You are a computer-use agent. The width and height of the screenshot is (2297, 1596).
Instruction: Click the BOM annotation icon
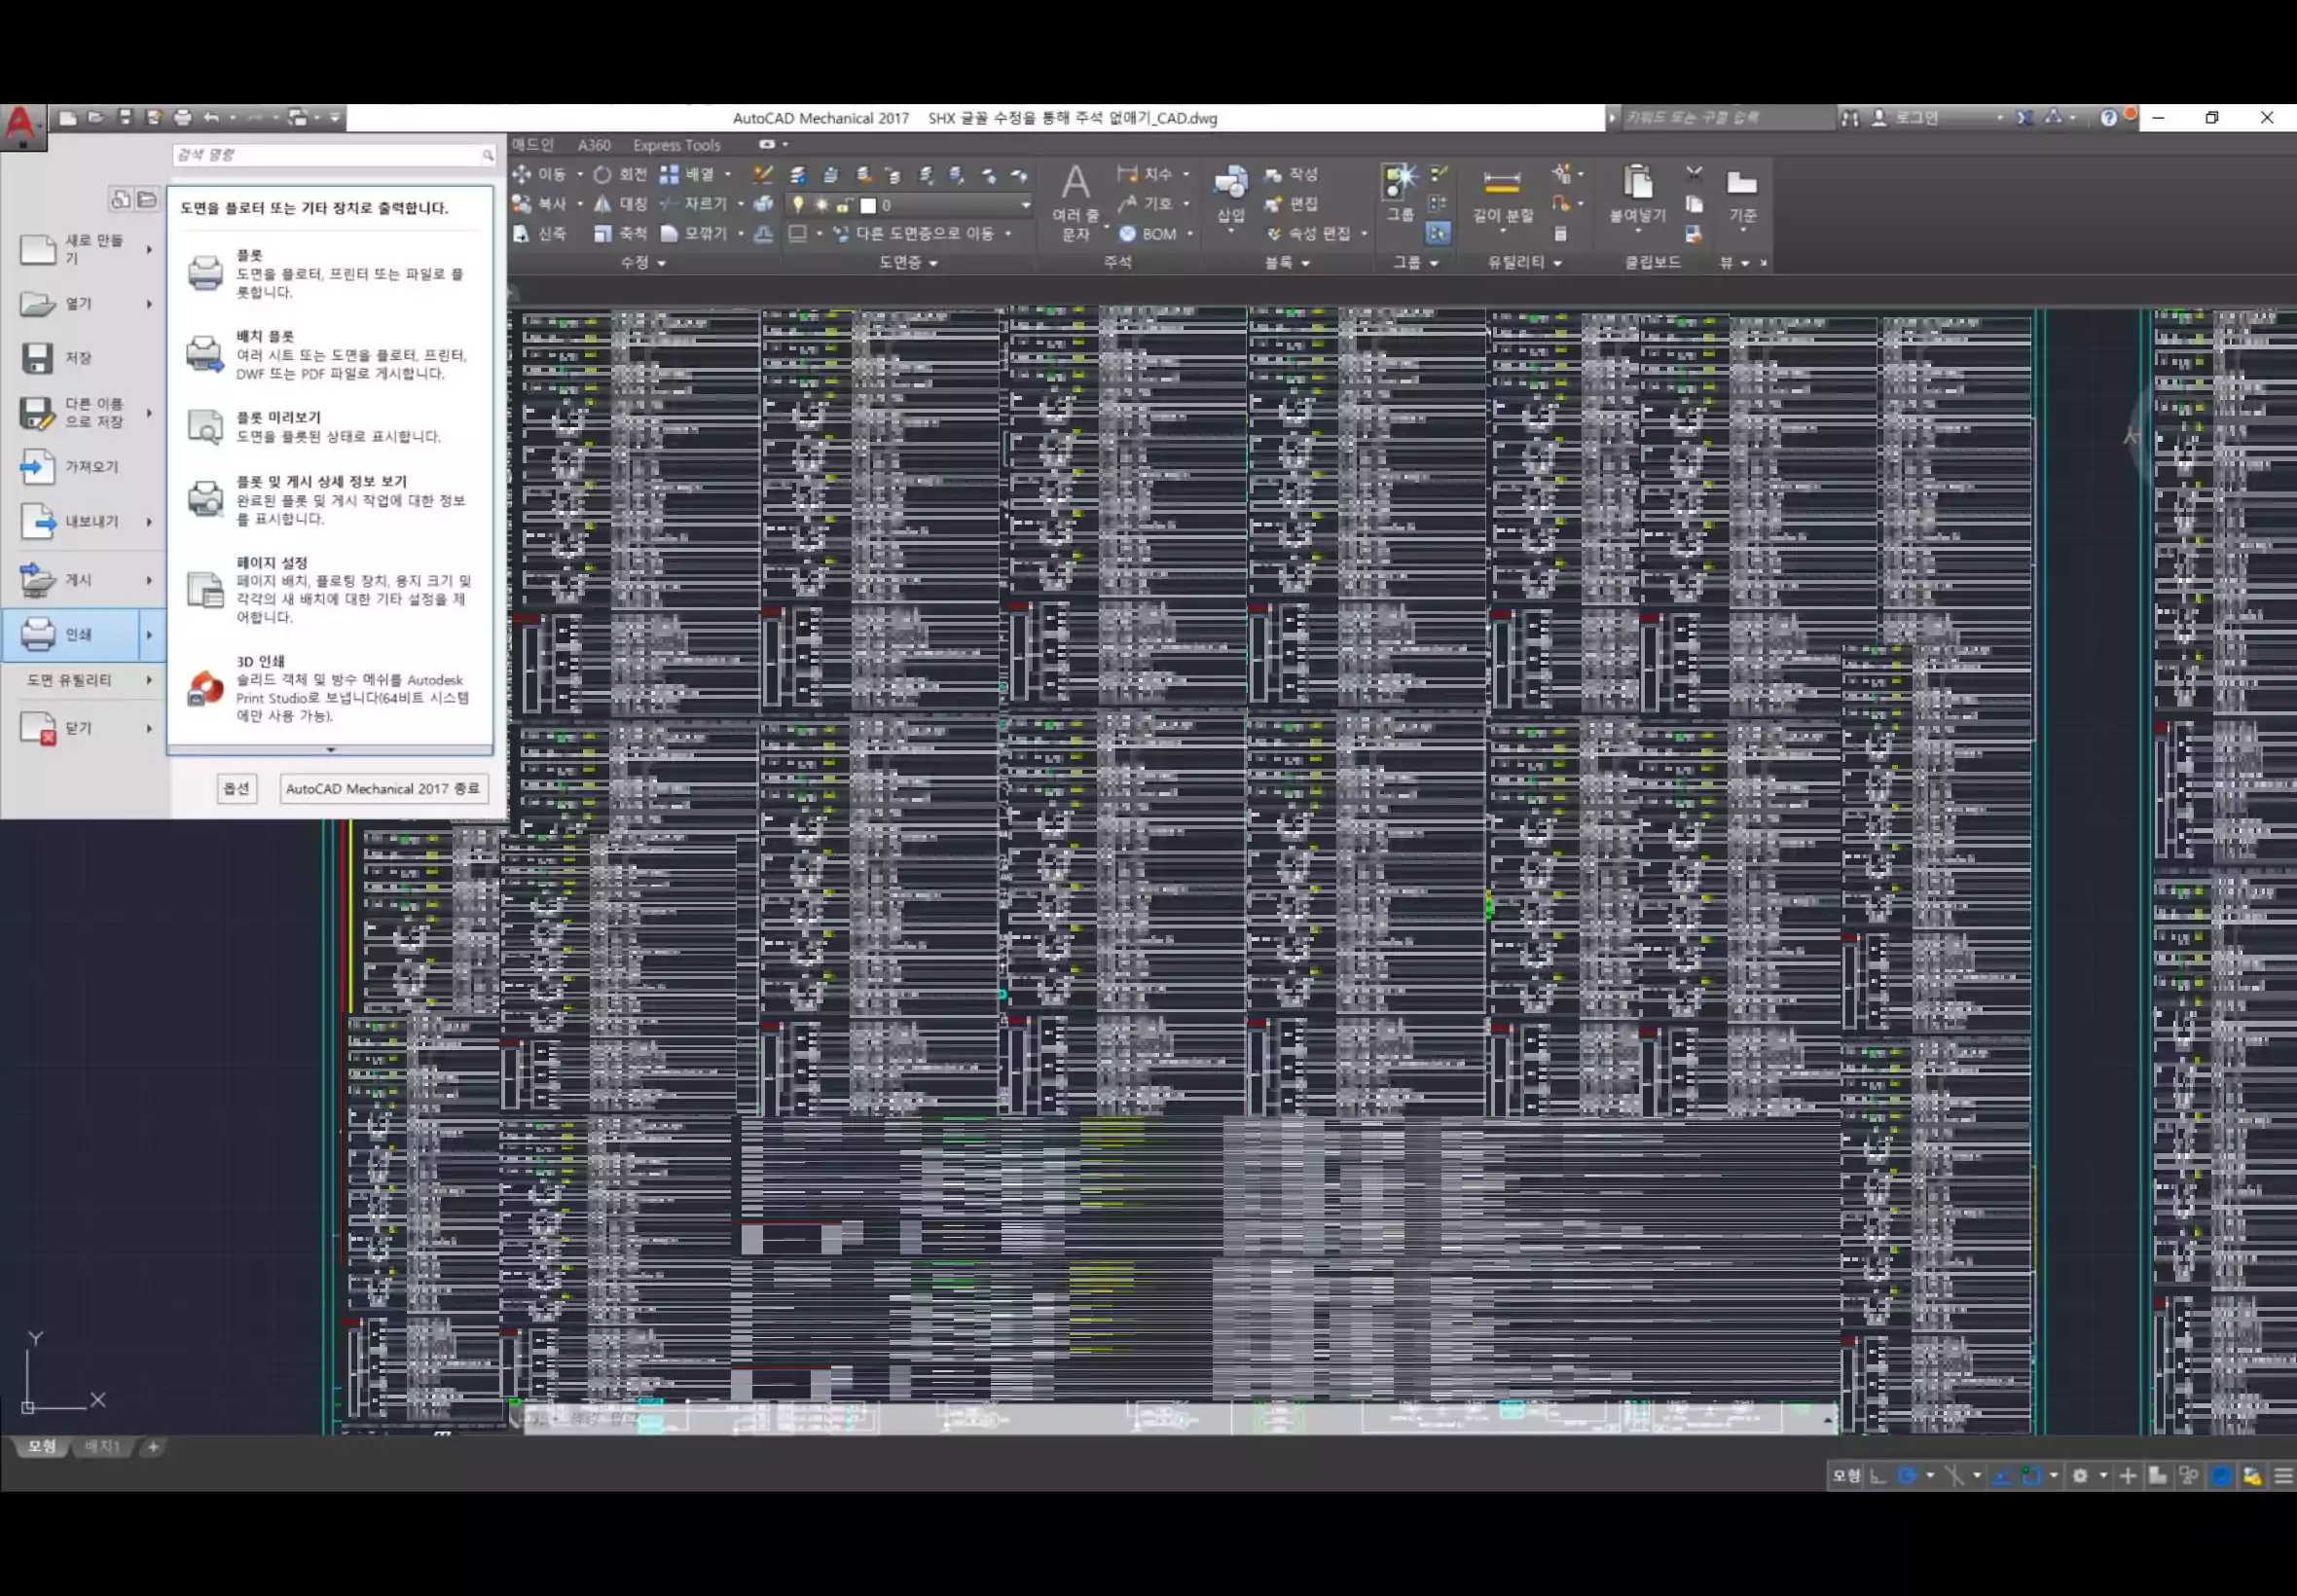1128,234
